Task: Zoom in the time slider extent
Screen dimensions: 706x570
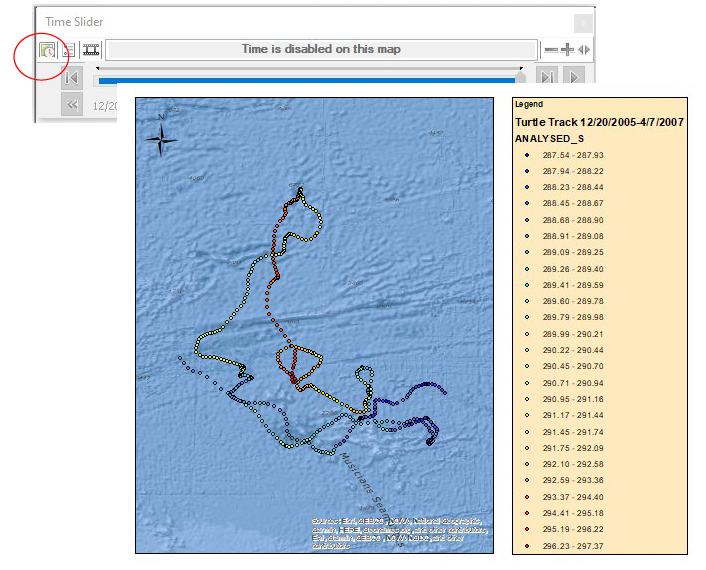Action: [x=567, y=49]
